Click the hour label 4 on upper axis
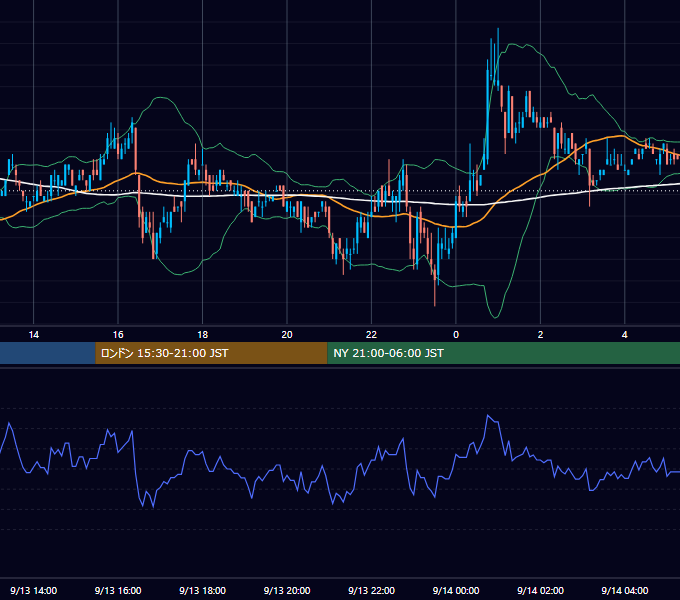The image size is (680, 600). click(x=625, y=335)
